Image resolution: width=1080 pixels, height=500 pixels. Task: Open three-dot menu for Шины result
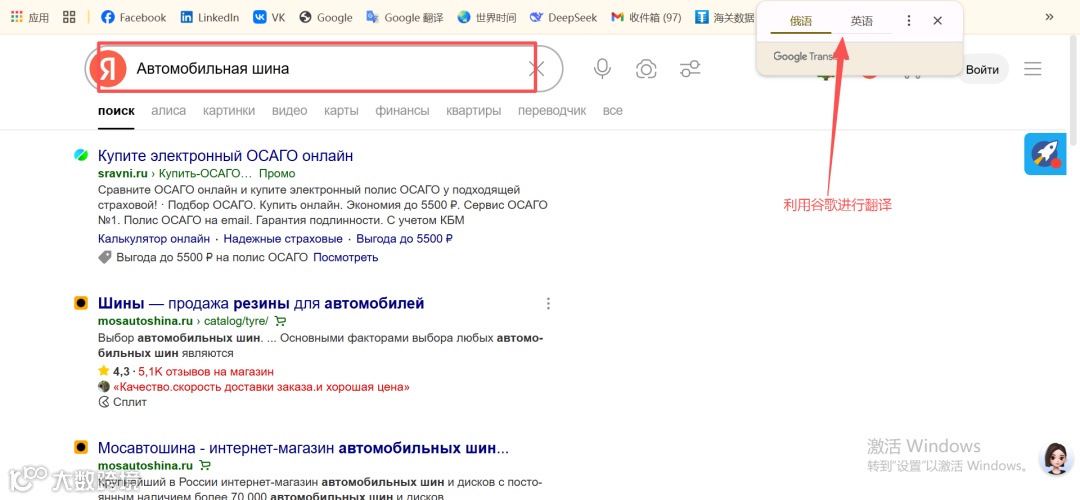548,304
